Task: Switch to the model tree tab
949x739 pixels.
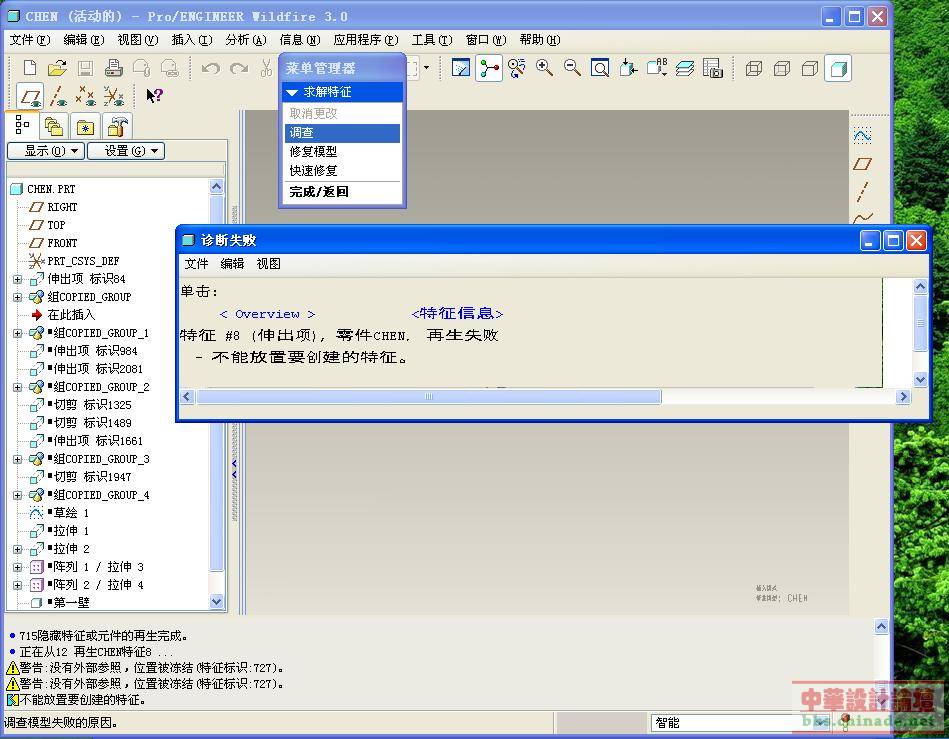Action: [23, 125]
